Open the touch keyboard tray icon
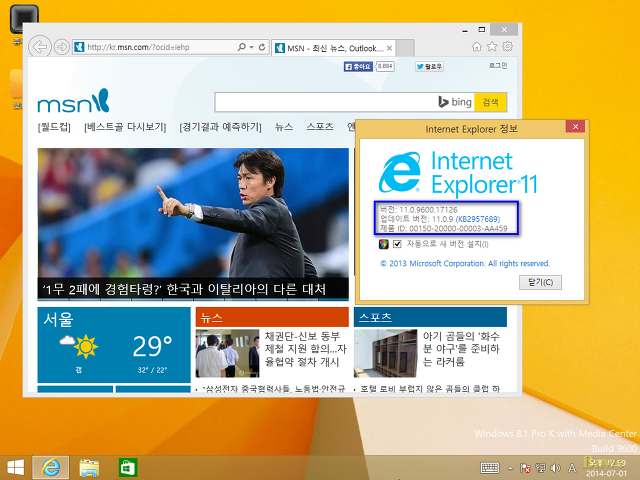Viewport: 640px width, 480px height. click(x=490, y=468)
